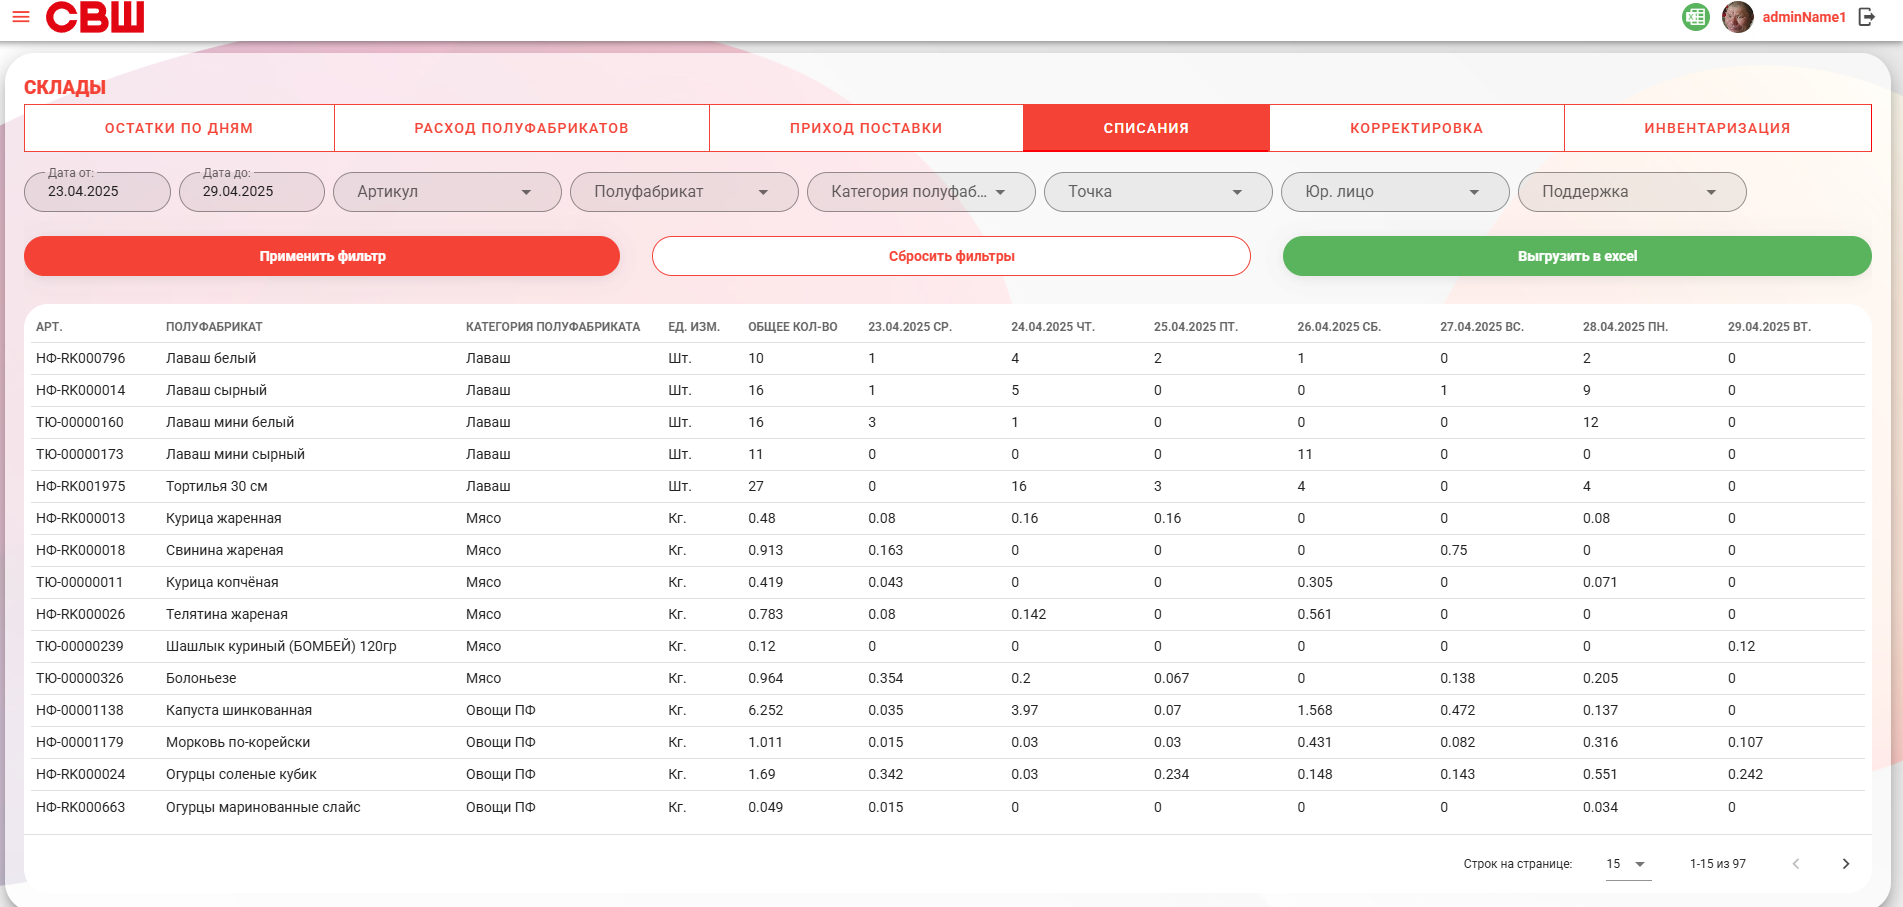Screen dimensions: 1903x907
Task: Click the green Excel icon in header
Action: click(x=1696, y=17)
